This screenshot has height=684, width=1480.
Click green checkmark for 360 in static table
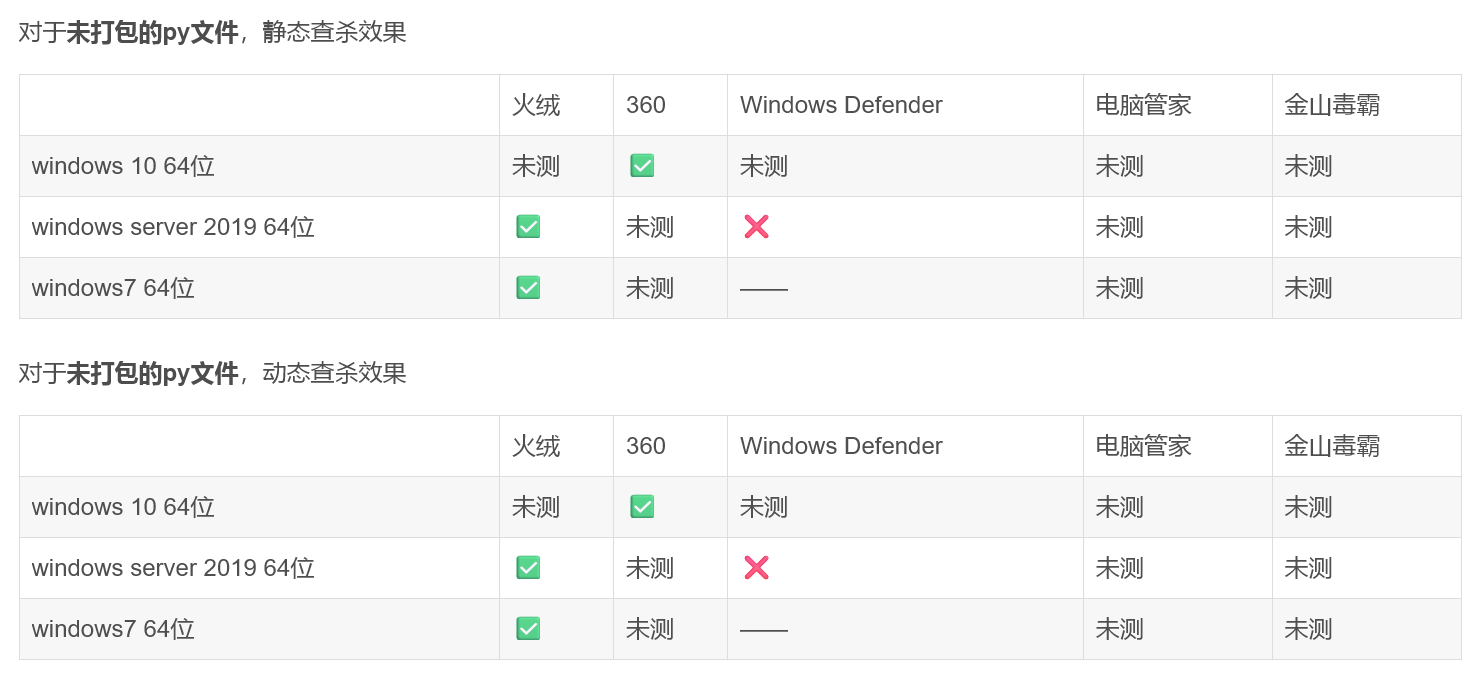click(642, 166)
